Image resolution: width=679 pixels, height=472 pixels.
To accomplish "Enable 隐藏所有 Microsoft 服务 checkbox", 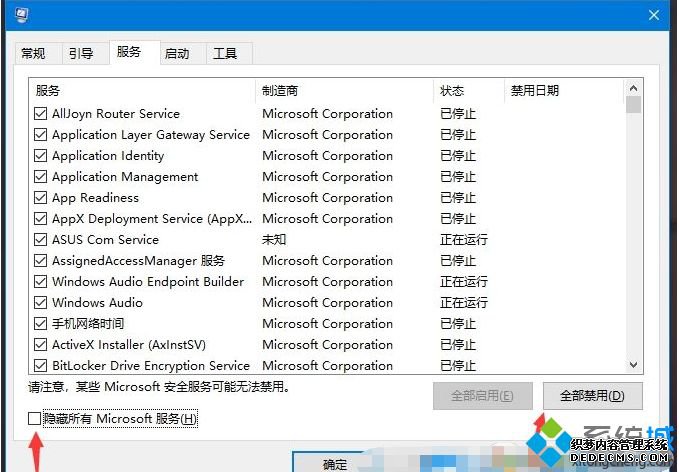I will point(34,419).
